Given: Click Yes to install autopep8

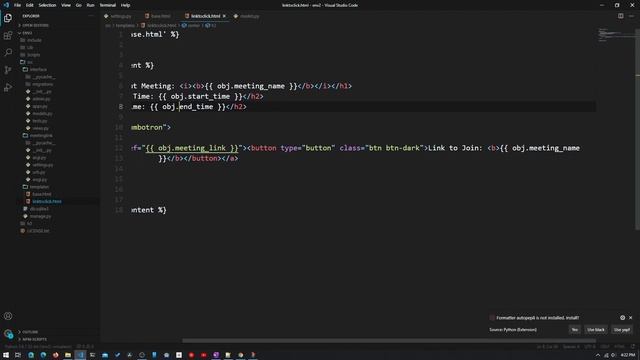Looking at the screenshot, I should click(x=575, y=330).
